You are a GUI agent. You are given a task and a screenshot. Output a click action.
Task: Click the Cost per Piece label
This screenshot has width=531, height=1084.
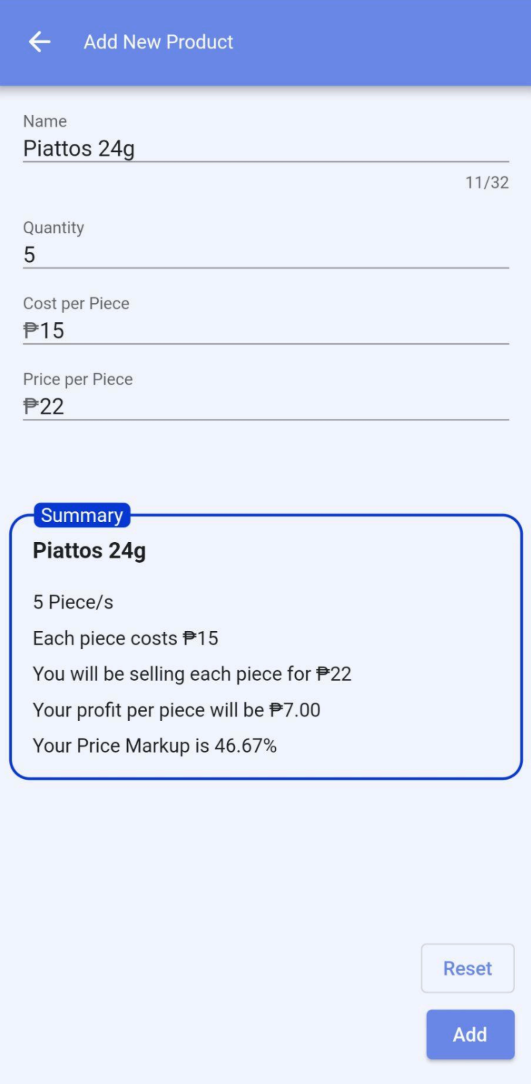point(76,303)
